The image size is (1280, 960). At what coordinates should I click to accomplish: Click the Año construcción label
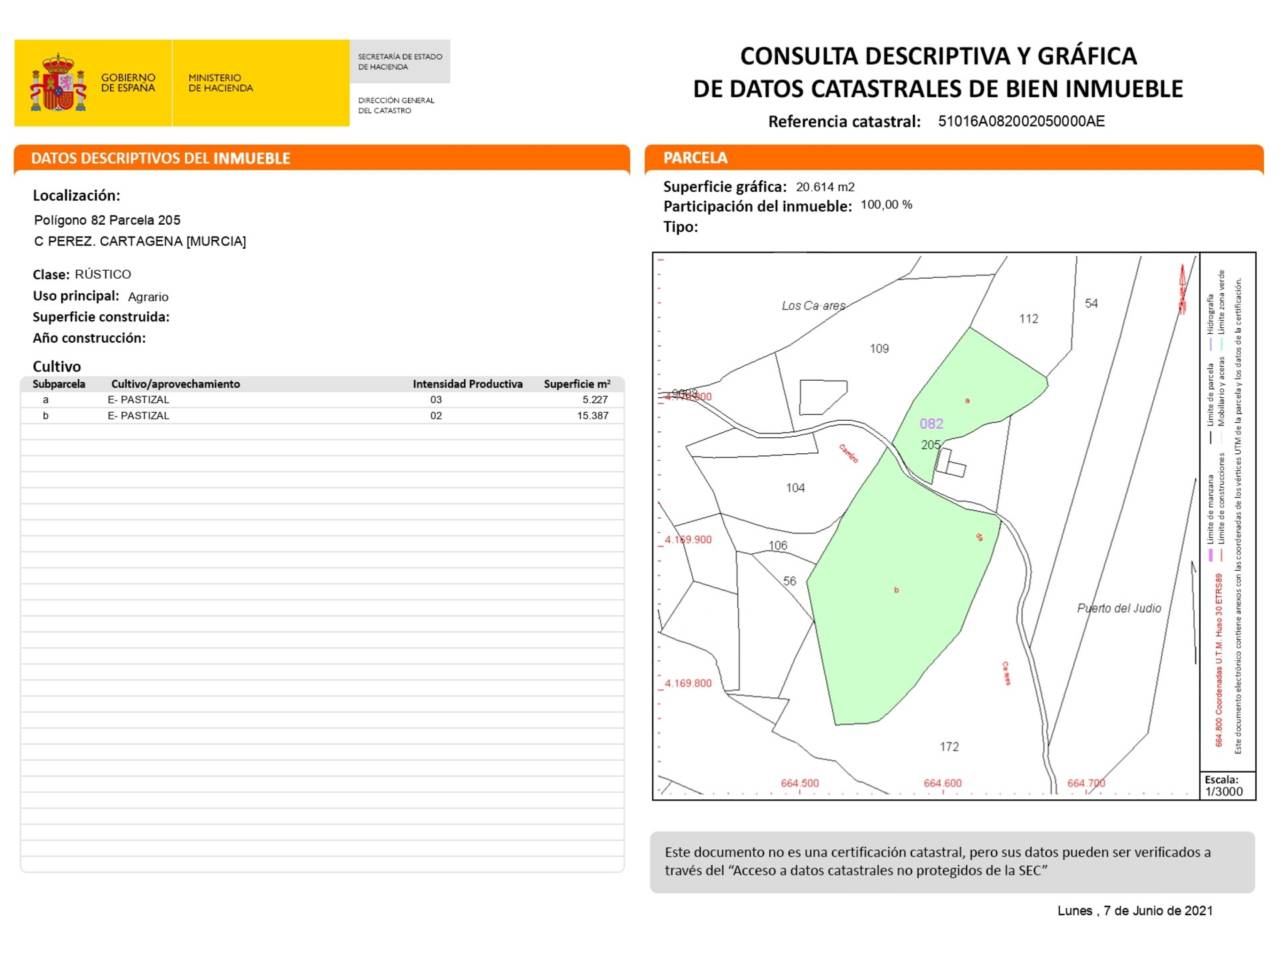[89, 338]
